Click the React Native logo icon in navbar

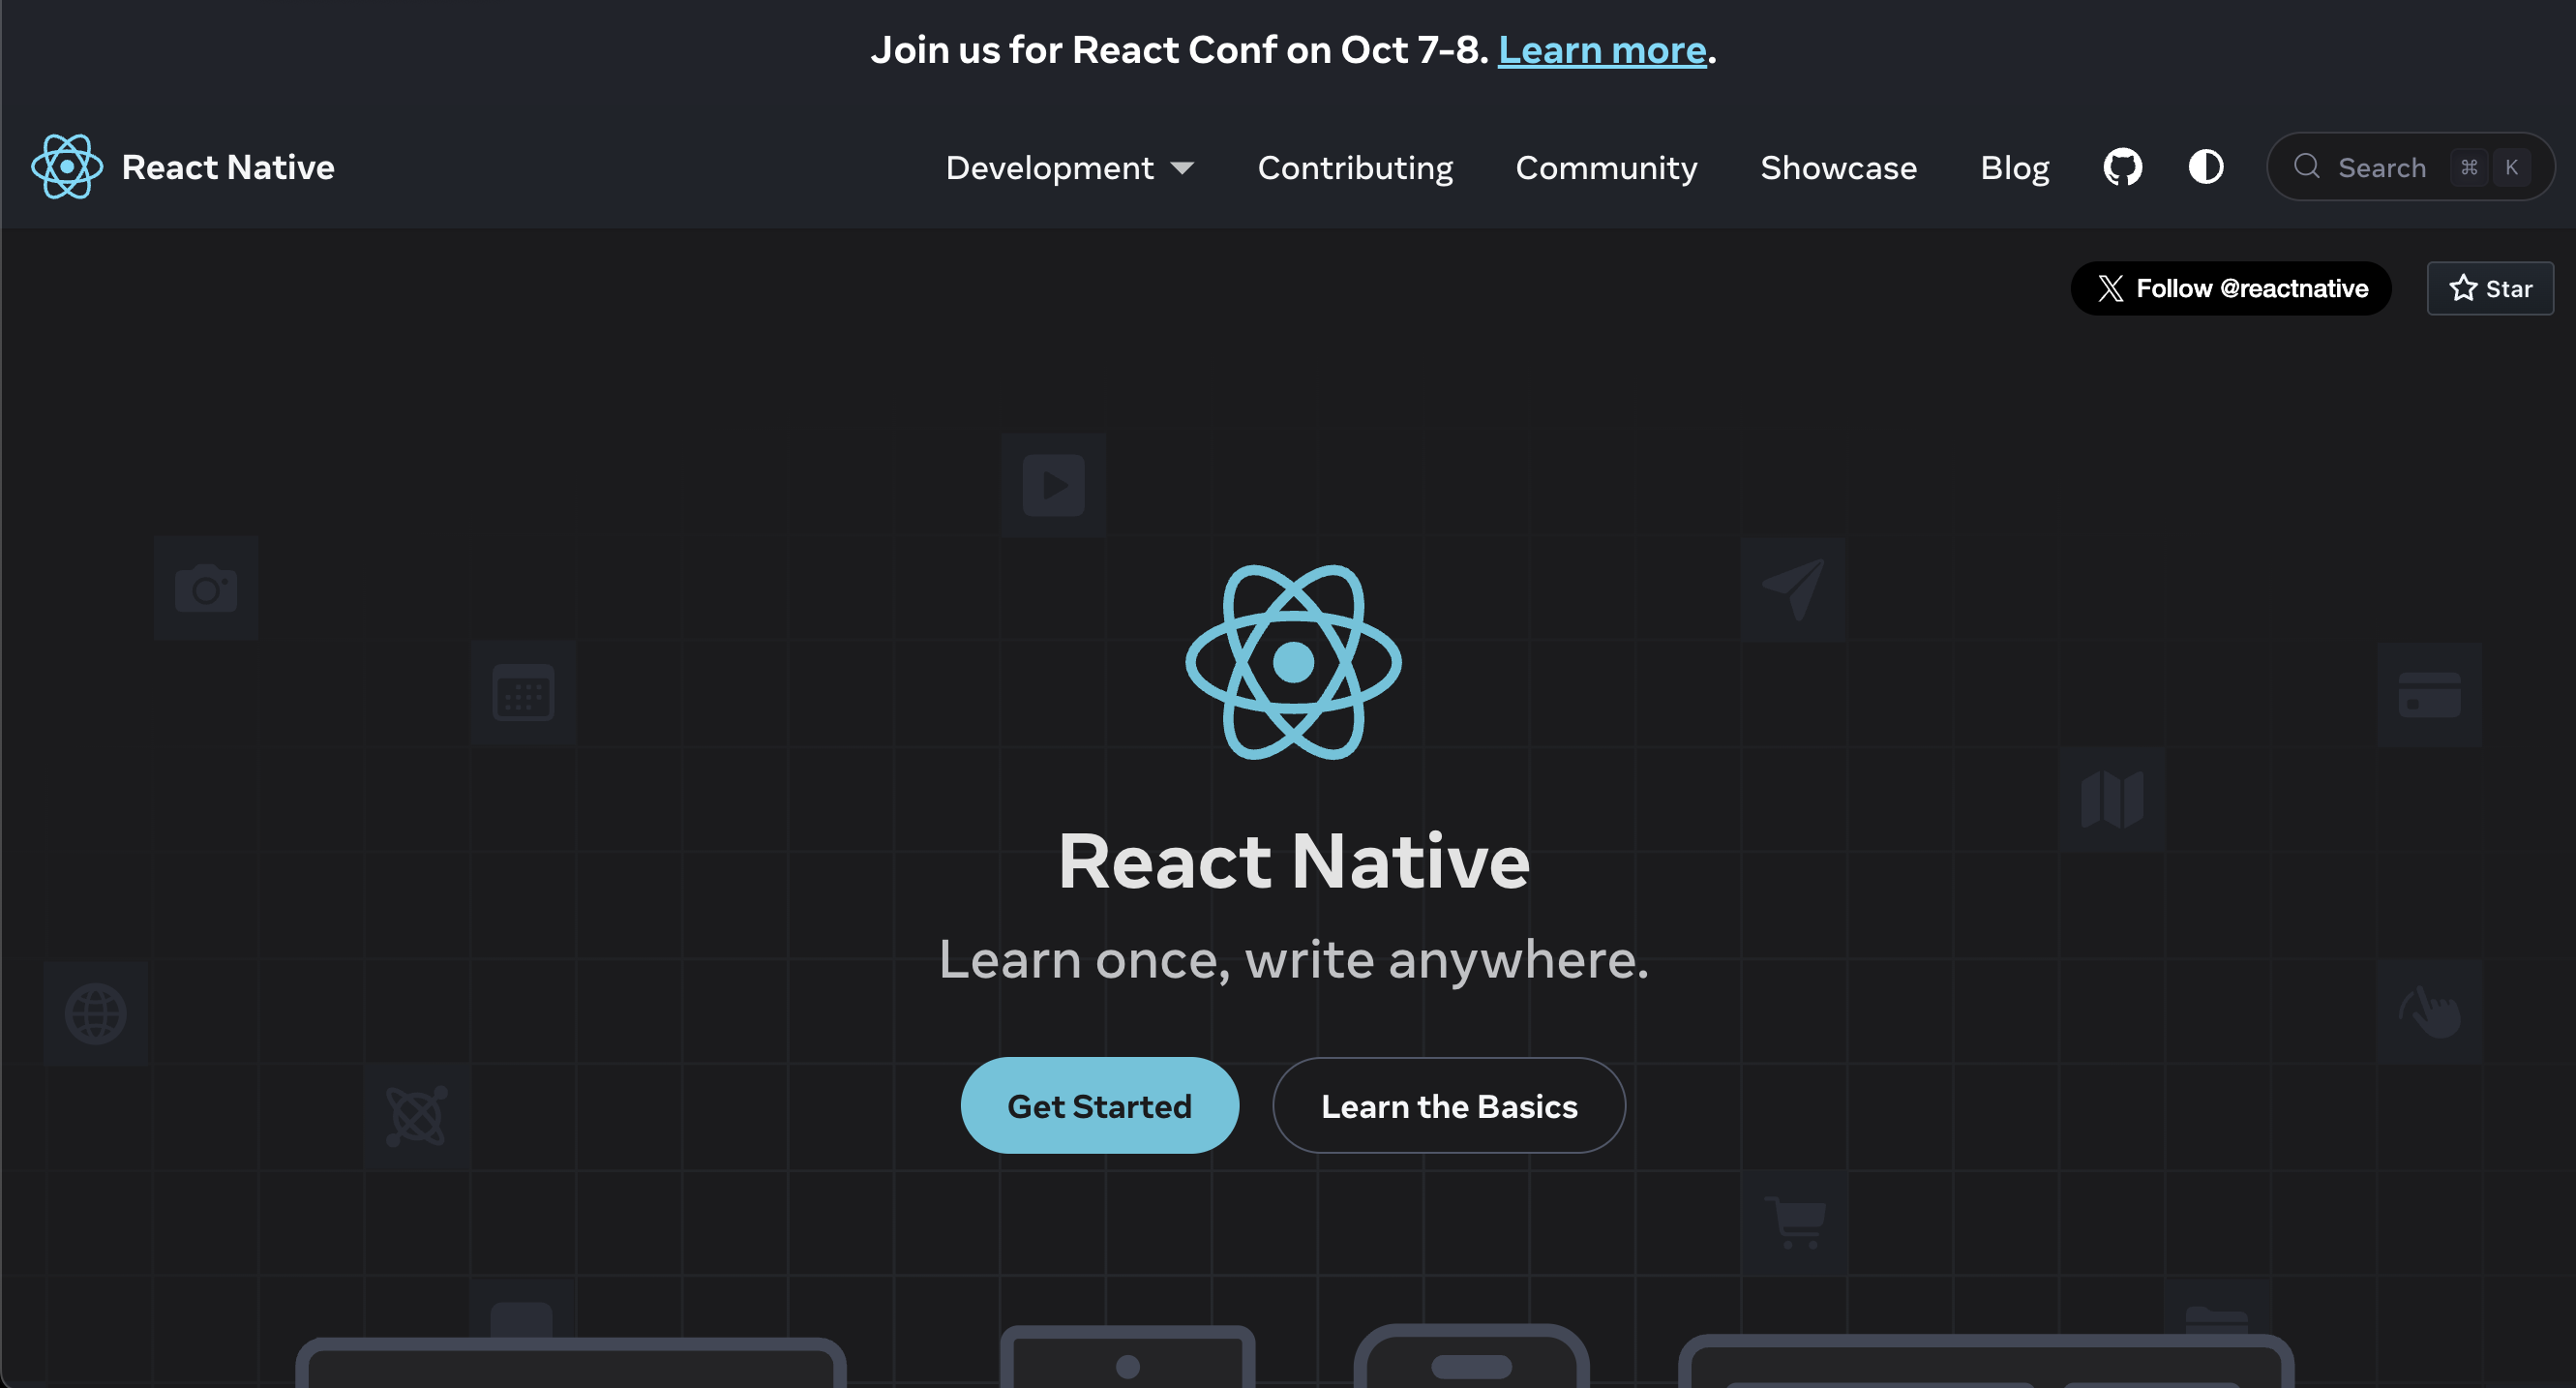[66, 167]
